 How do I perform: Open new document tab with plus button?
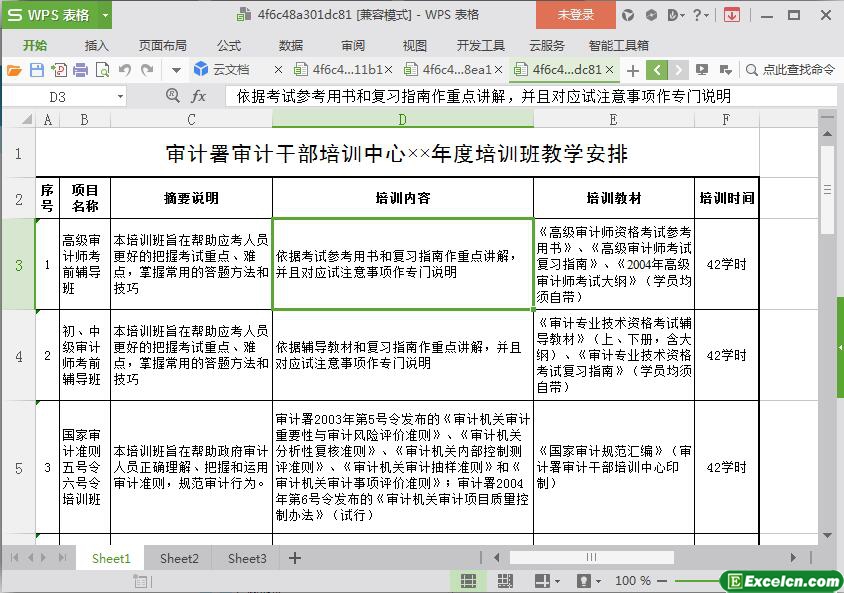pyautogui.click(x=632, y=70)
